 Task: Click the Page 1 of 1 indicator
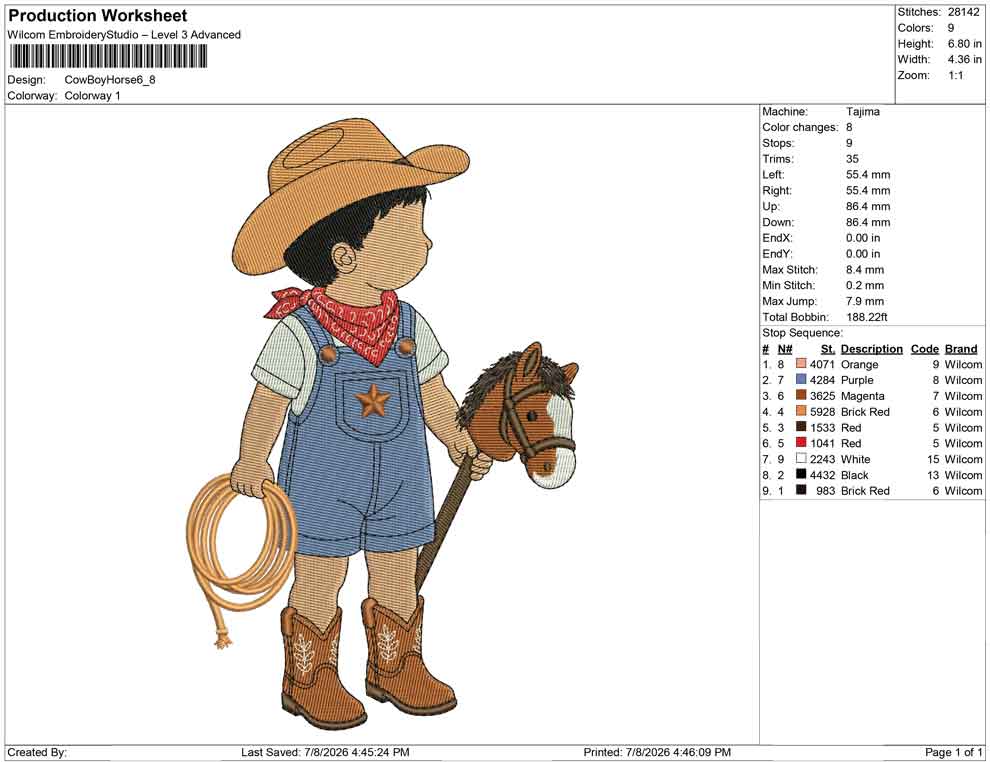click(x=953, y=752)
